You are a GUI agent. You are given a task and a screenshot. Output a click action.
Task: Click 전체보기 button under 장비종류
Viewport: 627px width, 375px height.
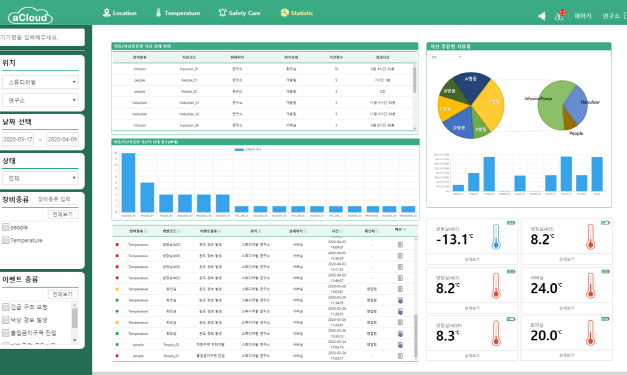tap(63, 214)
